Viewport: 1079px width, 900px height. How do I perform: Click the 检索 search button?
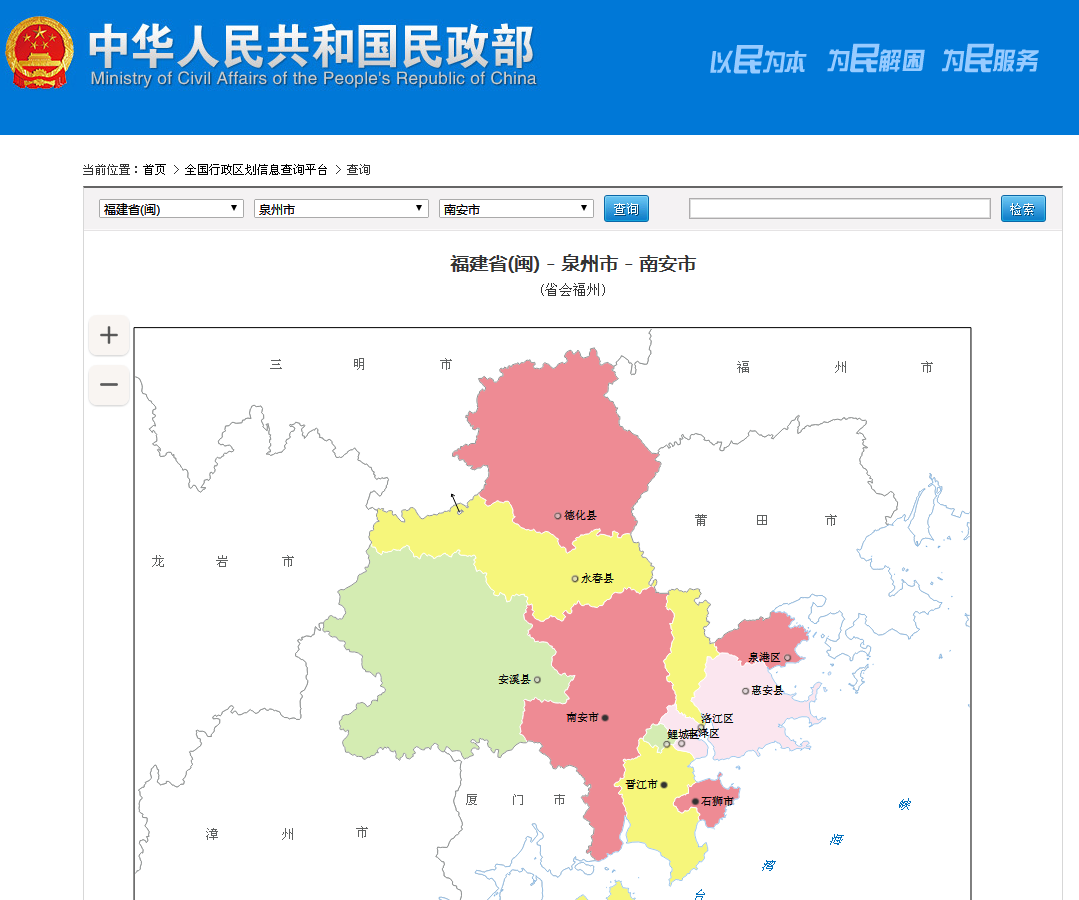(x=1022, y=208)
